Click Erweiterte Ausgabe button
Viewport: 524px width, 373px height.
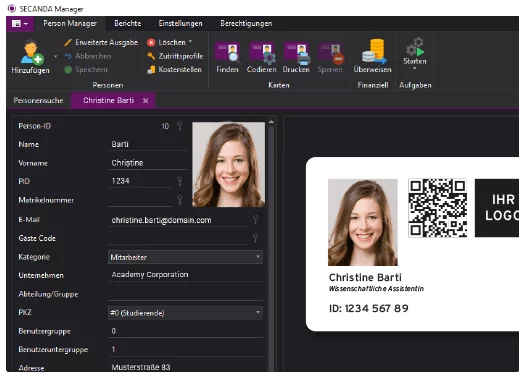point(101,42)
